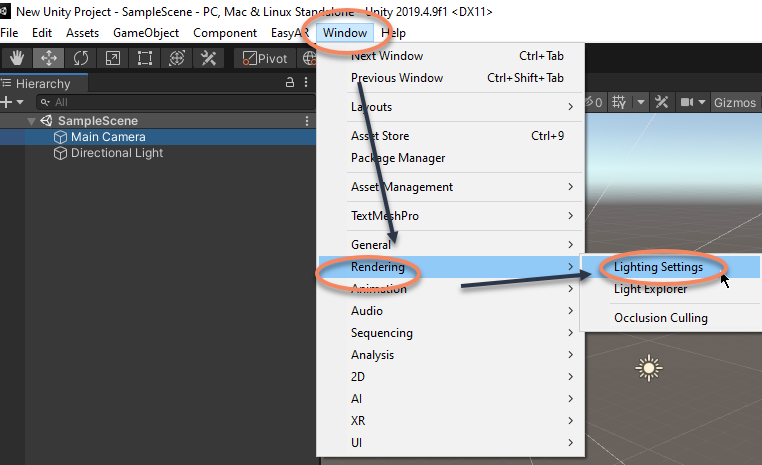Click the sun light gizmo in scene
The image size is (762, 465).
tap(649, 369)
